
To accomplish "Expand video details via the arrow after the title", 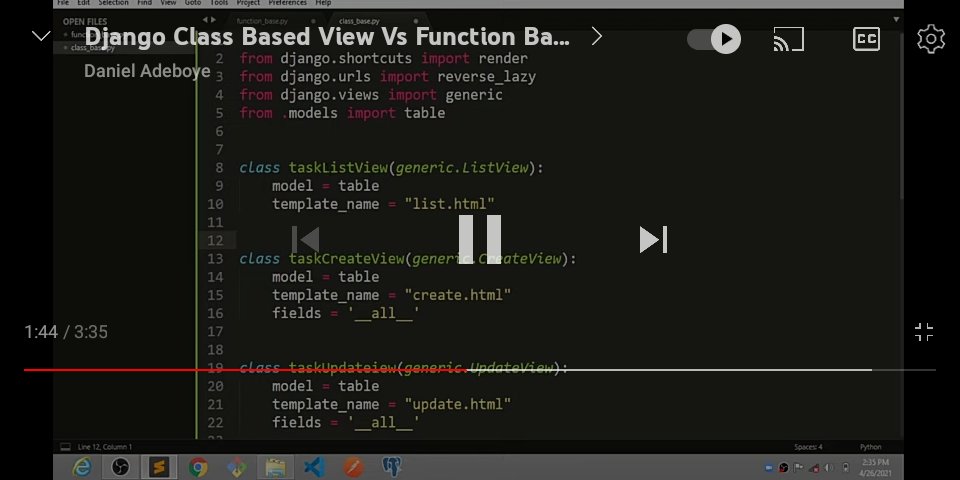I will tap(596, 37).
